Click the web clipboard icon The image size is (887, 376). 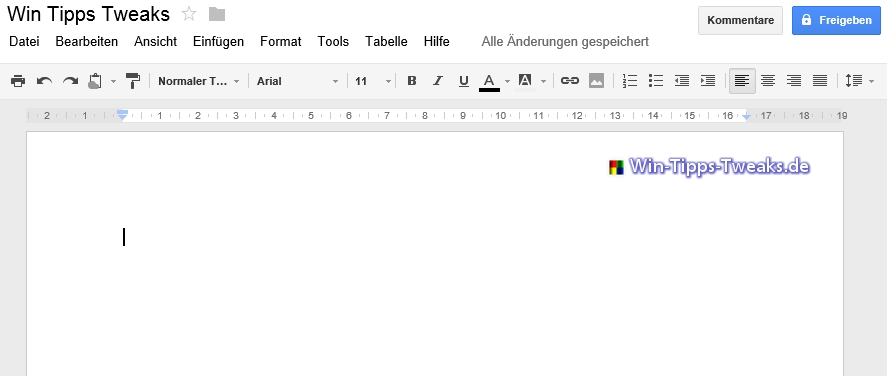coord(95,81)
